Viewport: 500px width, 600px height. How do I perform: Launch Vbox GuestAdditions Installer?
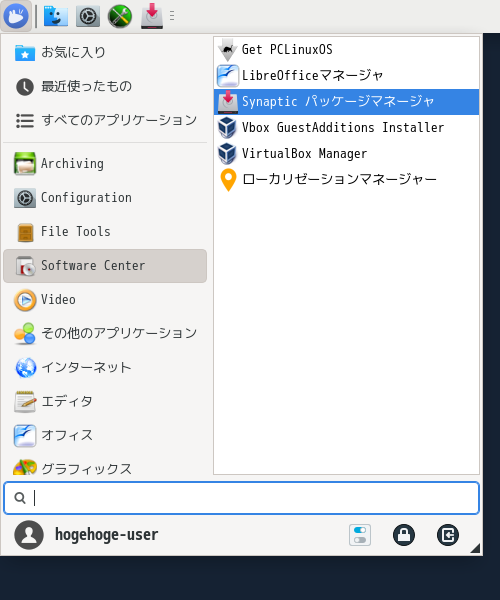pyautogui.click(x=346, y=128)
